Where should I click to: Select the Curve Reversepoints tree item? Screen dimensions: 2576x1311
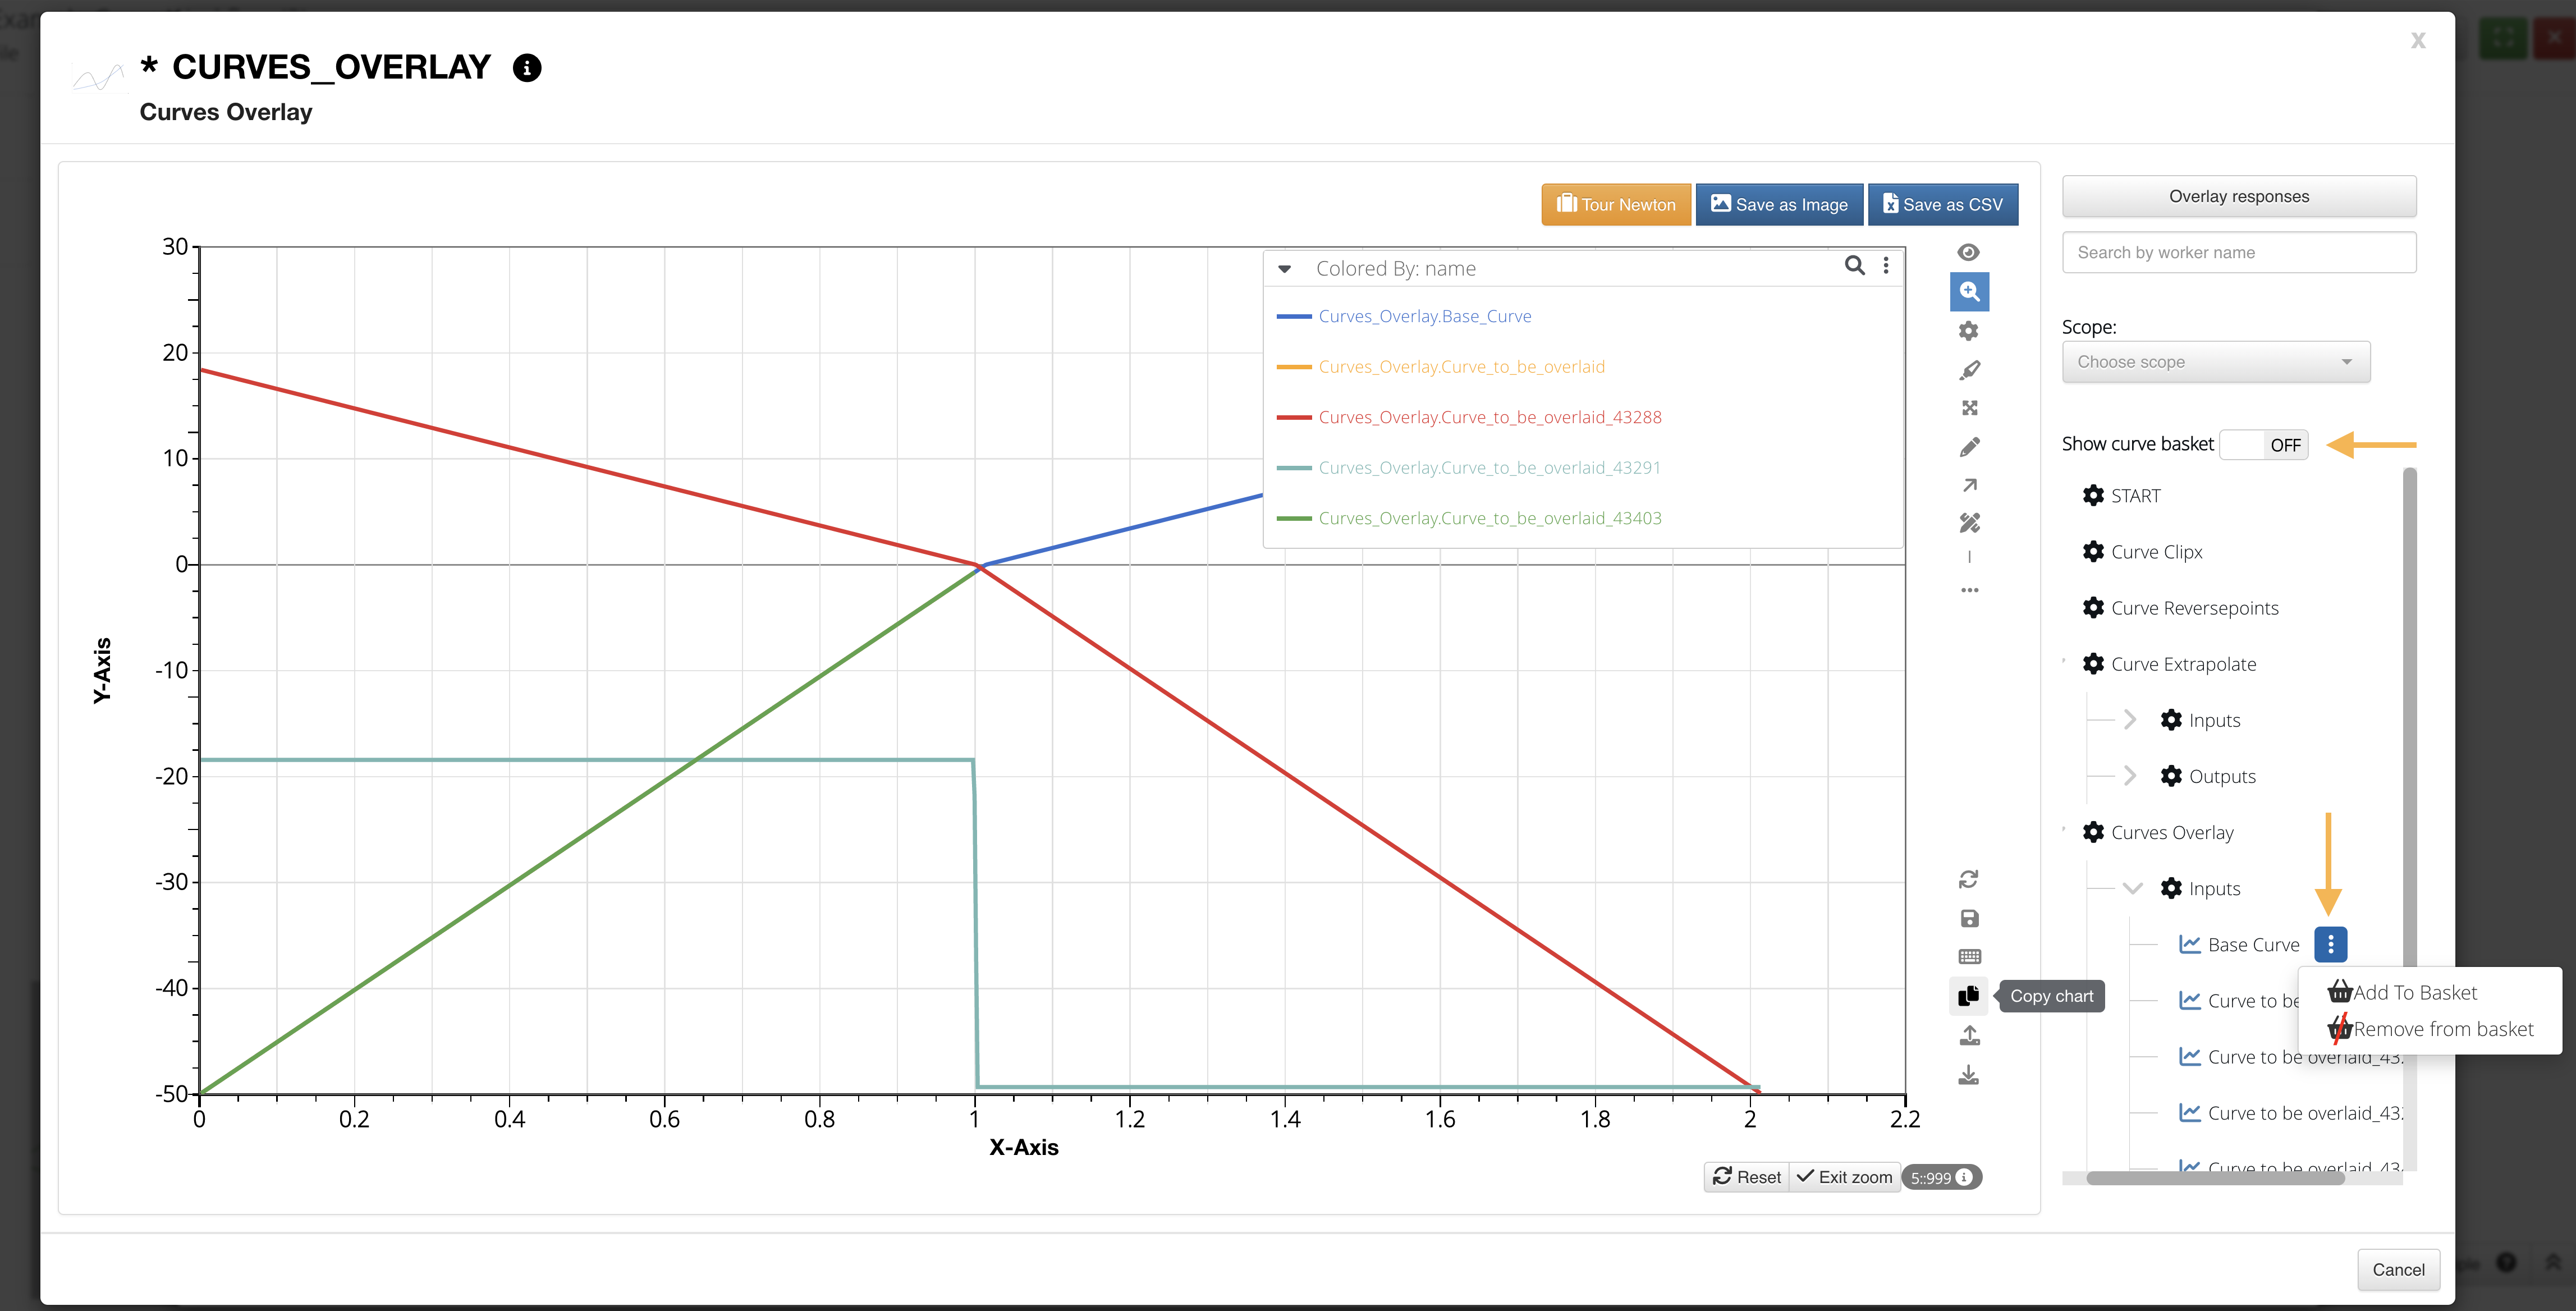click(x=2194, y=607)
